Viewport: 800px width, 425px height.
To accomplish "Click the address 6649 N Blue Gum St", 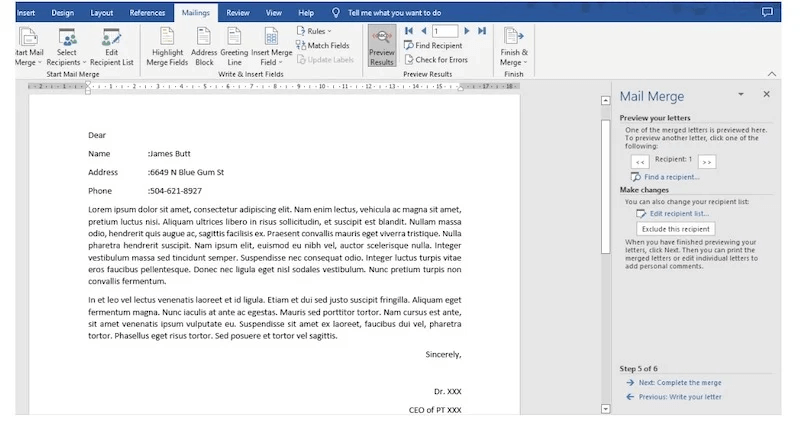I will (x=187, y=172).
